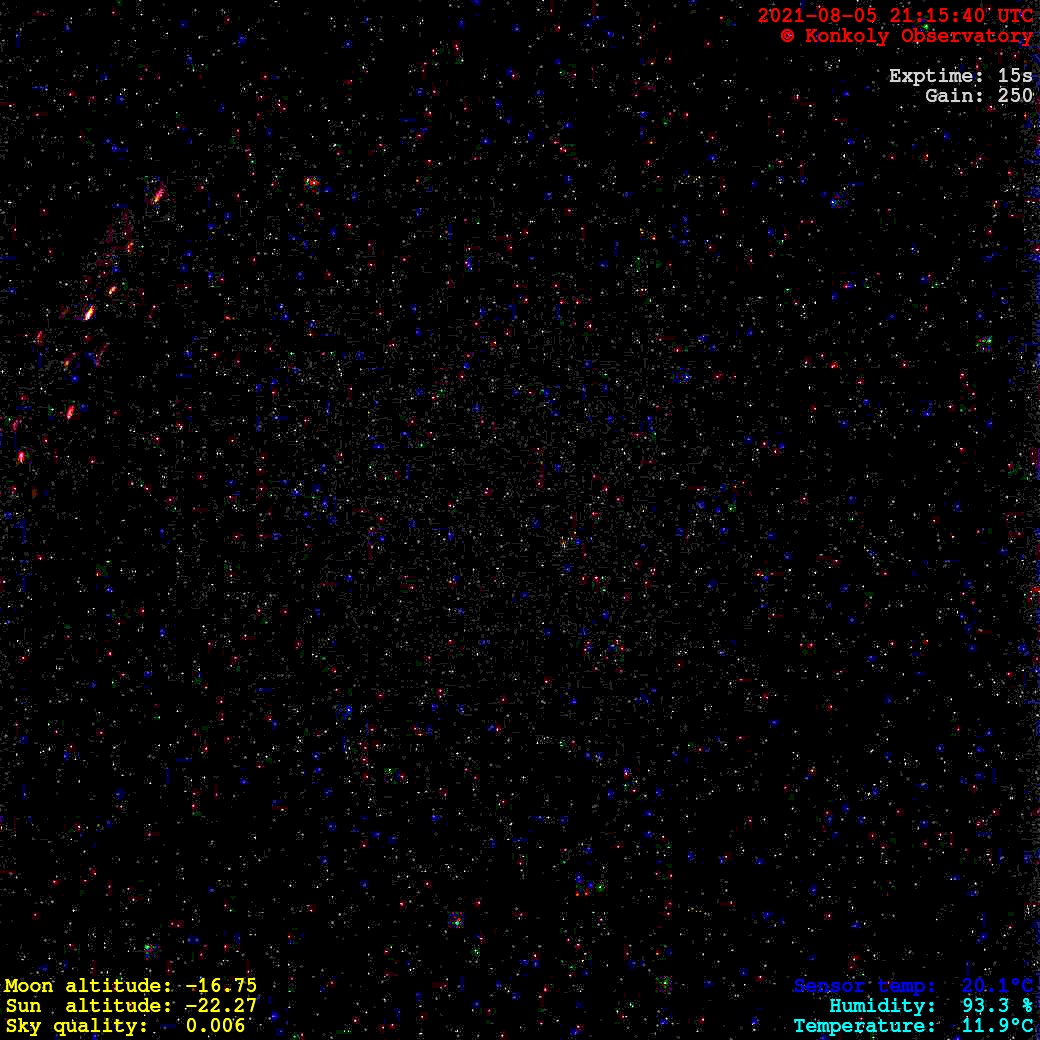Screen dimensions: 1040x1040
Task: Click the humidity value 93.3 %
Action: pyautogui.click(x=997, y=1006)
